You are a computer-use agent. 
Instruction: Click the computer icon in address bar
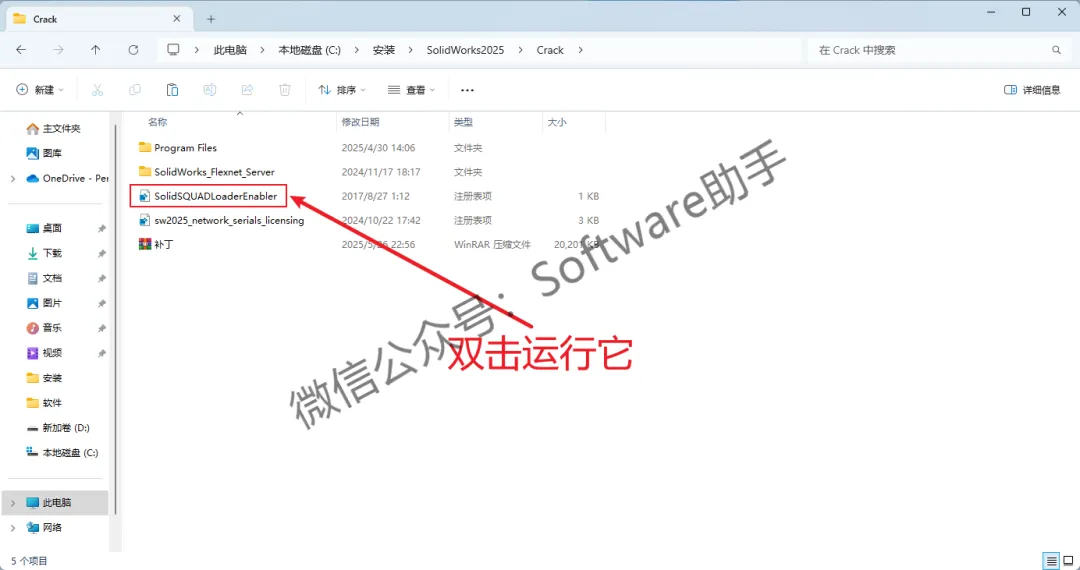174,50
